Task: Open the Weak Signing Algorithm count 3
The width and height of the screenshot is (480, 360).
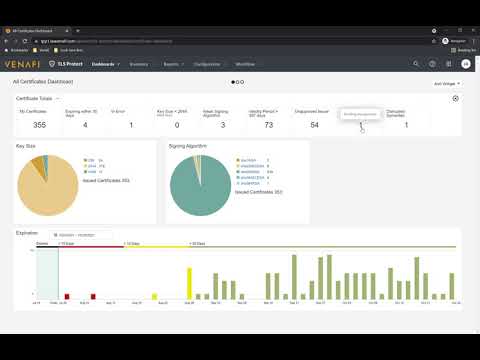Action: coord(223,125)
